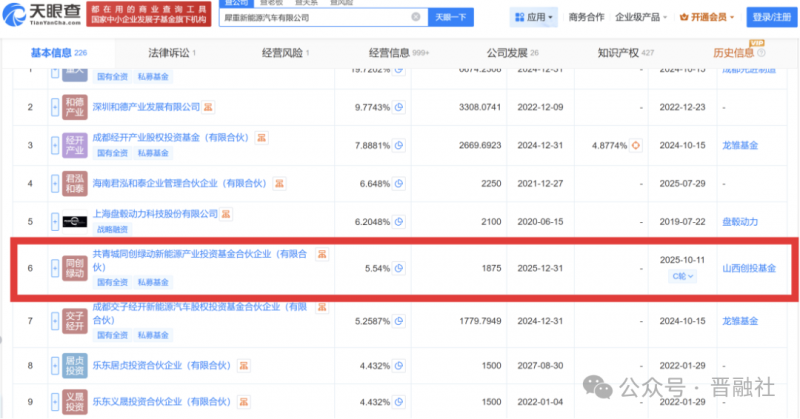Open the 商务合作 link
This screenshot has width=800, height=419.
pyautogui.click(x=586, y=17)
